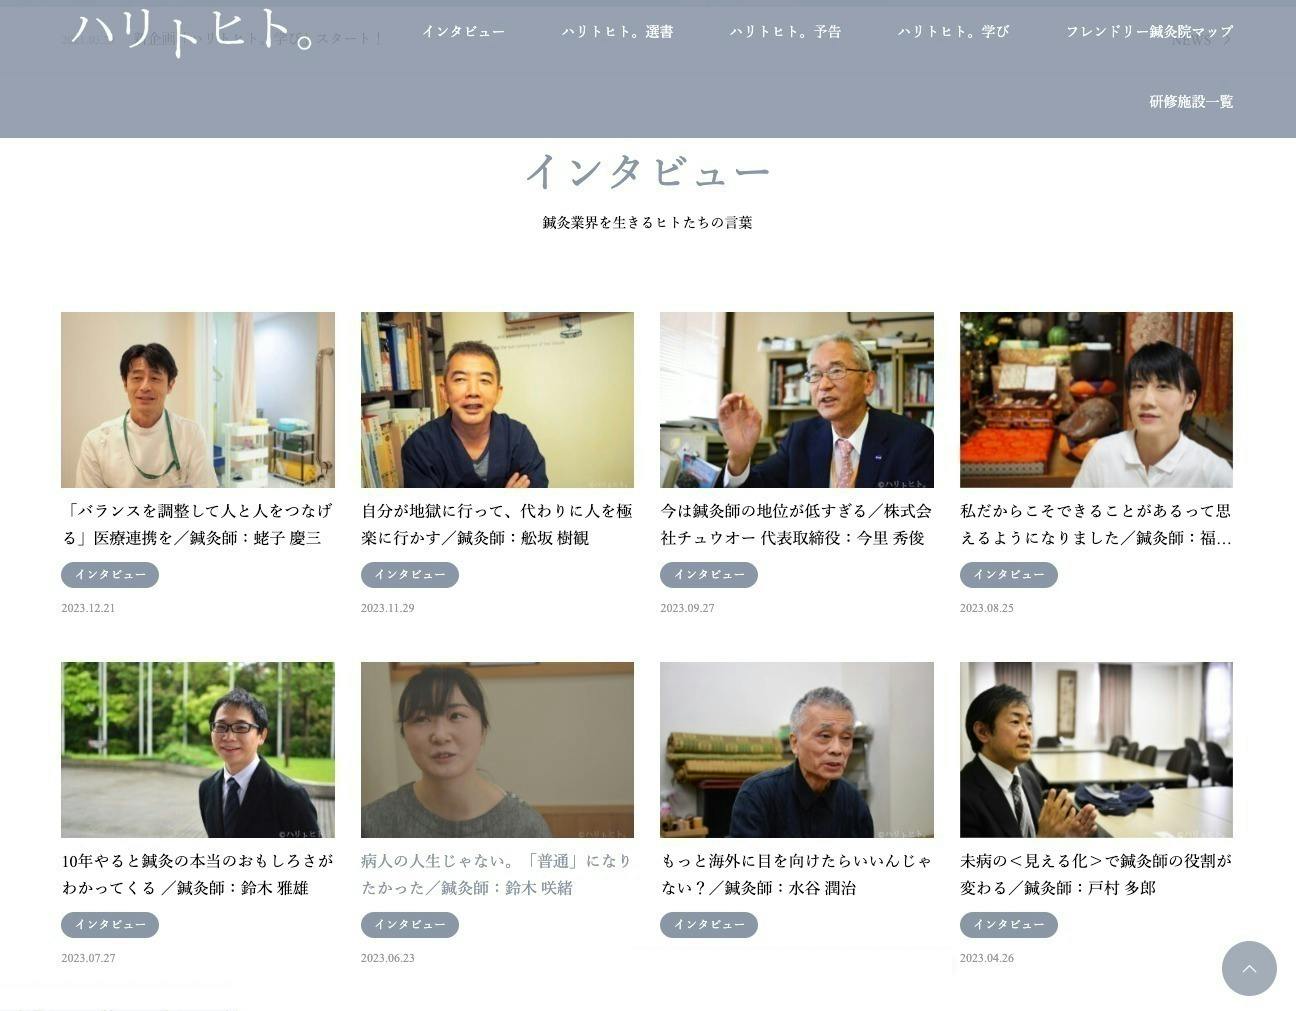Click インタビュー tag under 2023.06.23 article
Image resolution: width=1296 pixels, height=1011 pixels.
click(x=410, y=925)
